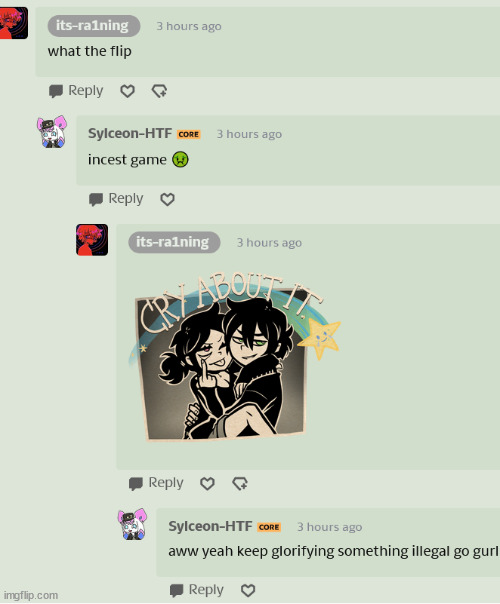Viewport: 500px width, 604px height.
Task: Open Sylceon-HTF profile from 'incest game' comment
Action: (130, 133)
